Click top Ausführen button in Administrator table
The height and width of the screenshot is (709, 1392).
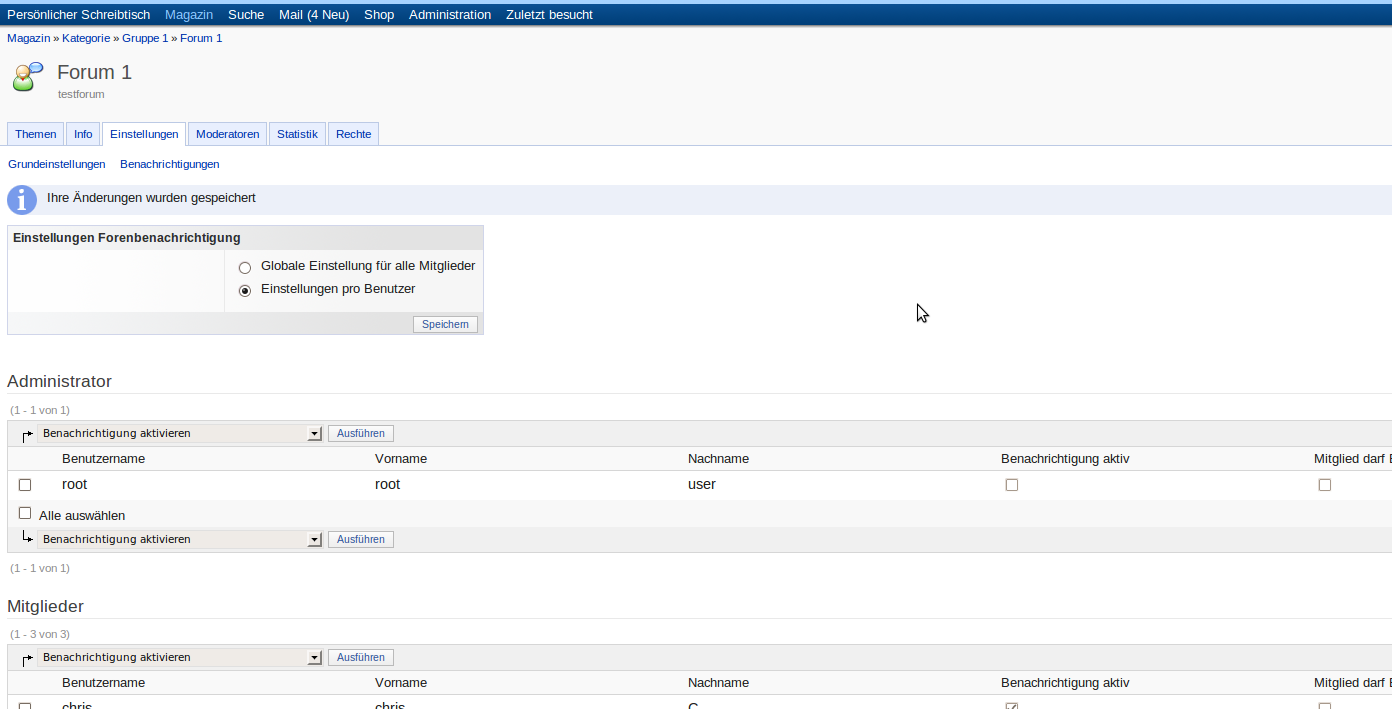pyautogui.click(x=361, y=434)
